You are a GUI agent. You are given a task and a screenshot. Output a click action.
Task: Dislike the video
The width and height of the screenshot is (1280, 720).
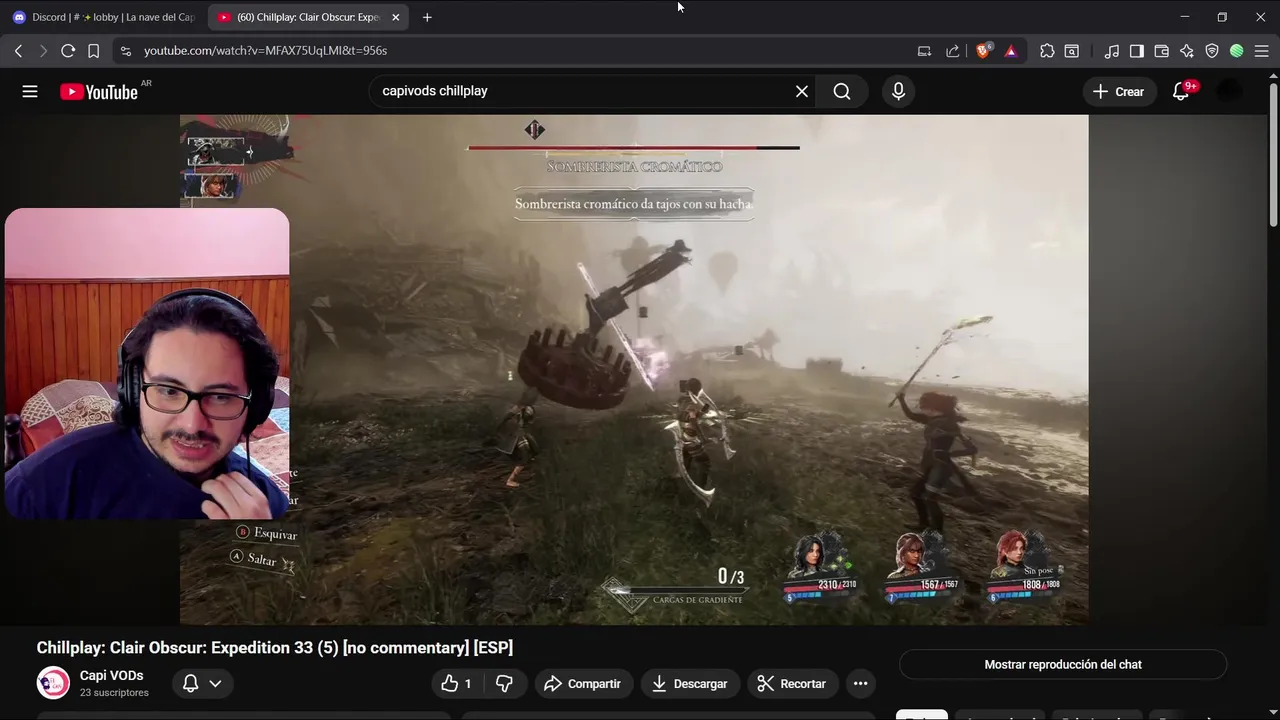coord(504,684)
